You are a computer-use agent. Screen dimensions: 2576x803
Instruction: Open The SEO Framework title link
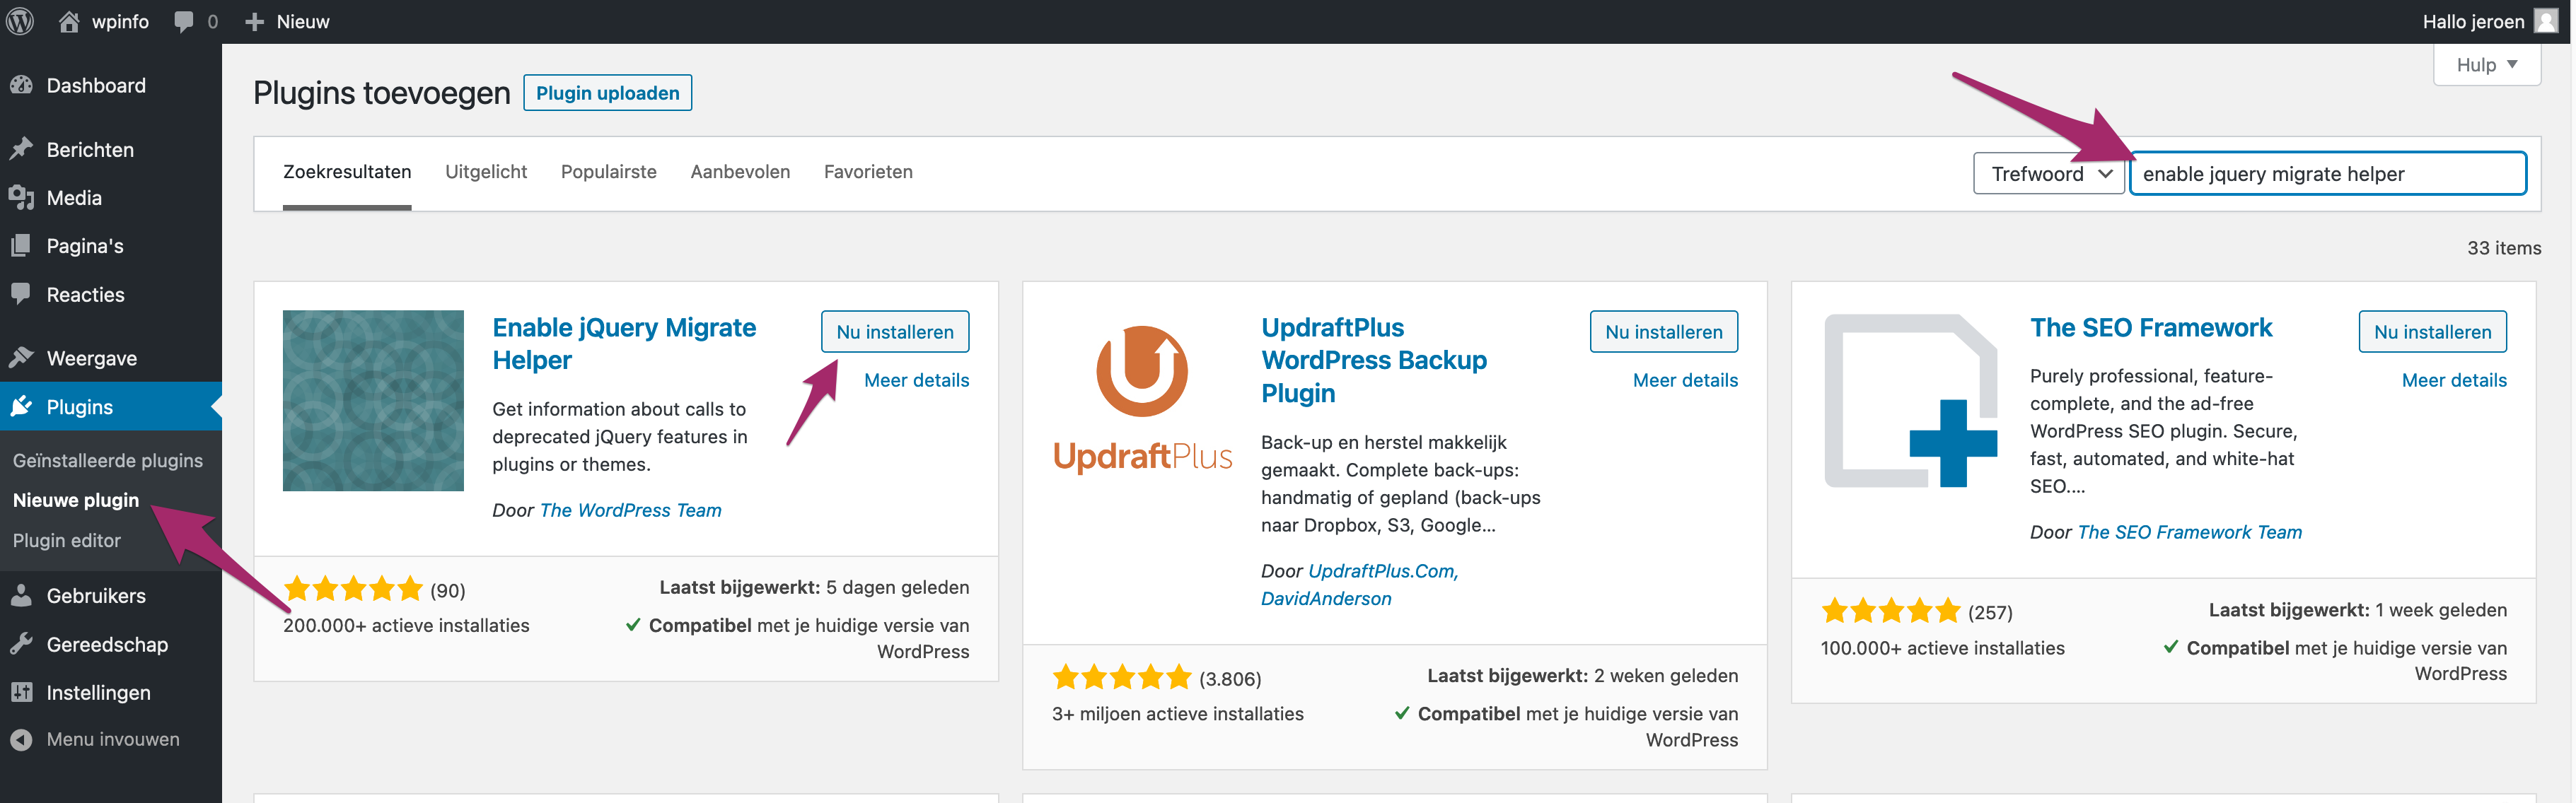point(2151,328)
